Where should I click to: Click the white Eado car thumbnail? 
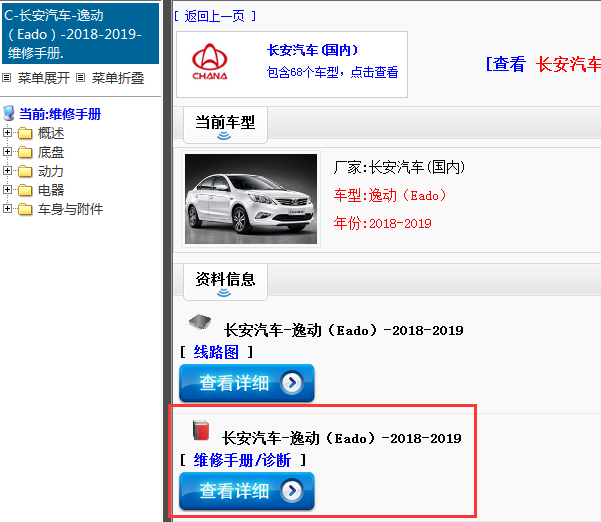(x=251, y=199)
